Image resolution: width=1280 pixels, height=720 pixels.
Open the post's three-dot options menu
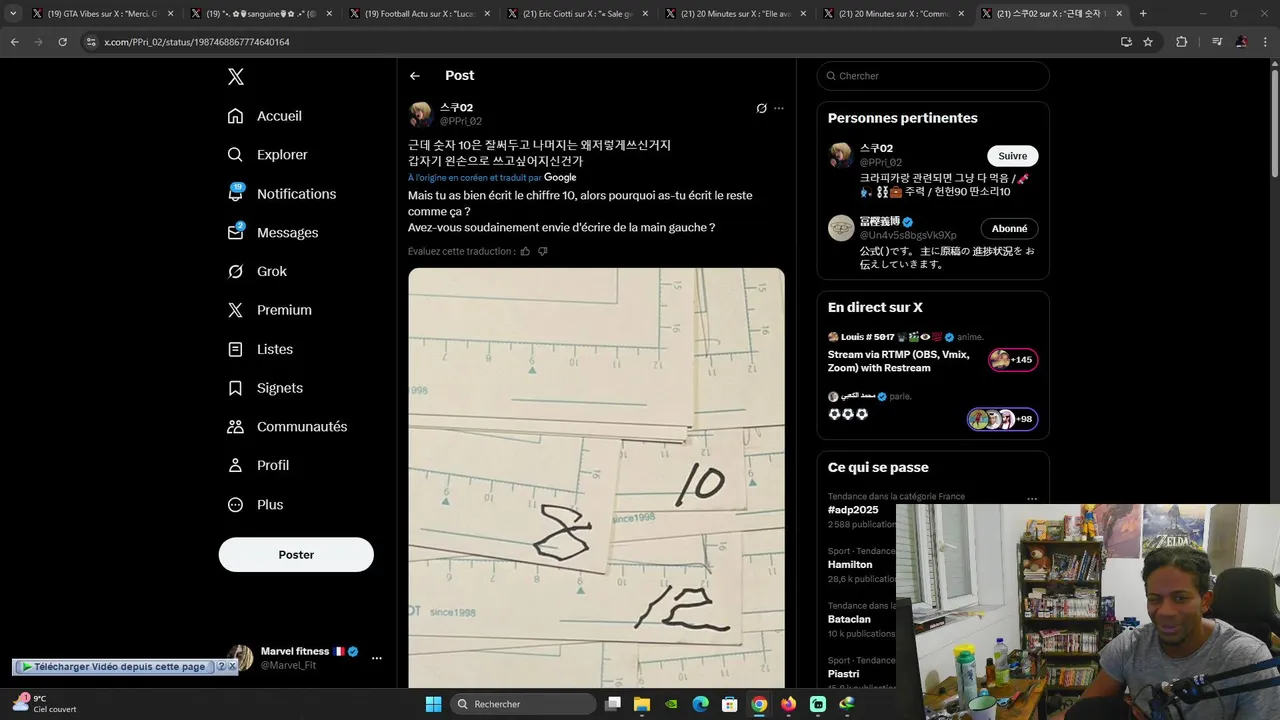tap(779, 108)
